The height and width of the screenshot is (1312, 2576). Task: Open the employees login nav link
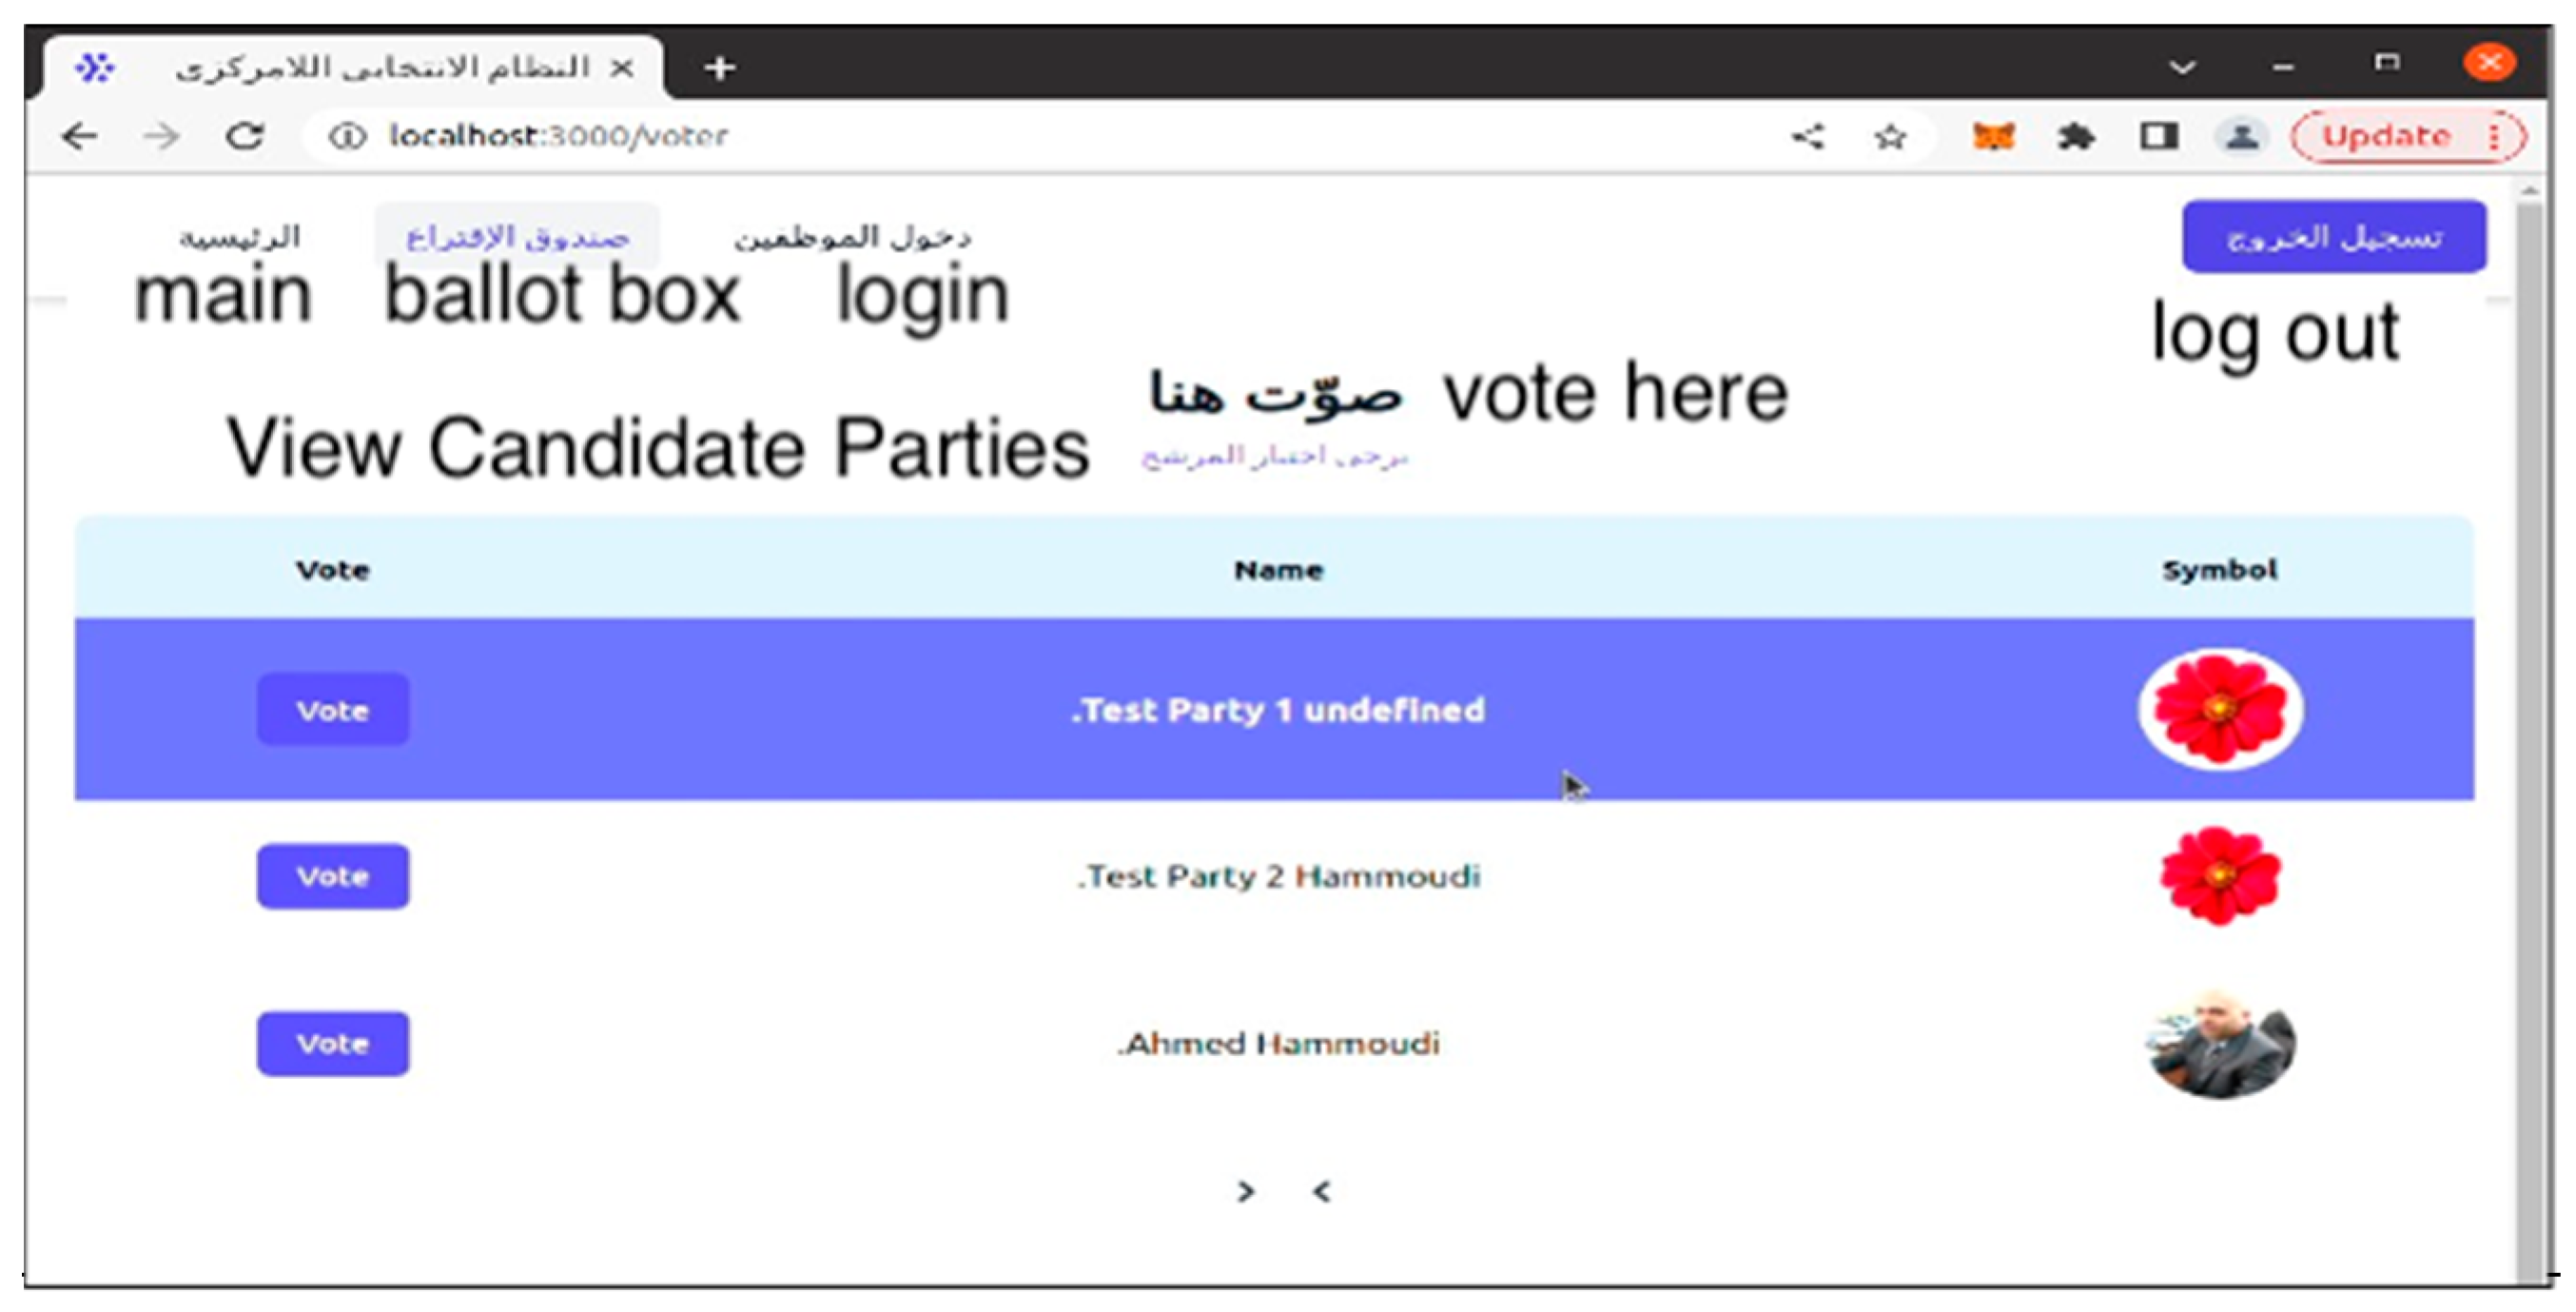pos(852,237)
